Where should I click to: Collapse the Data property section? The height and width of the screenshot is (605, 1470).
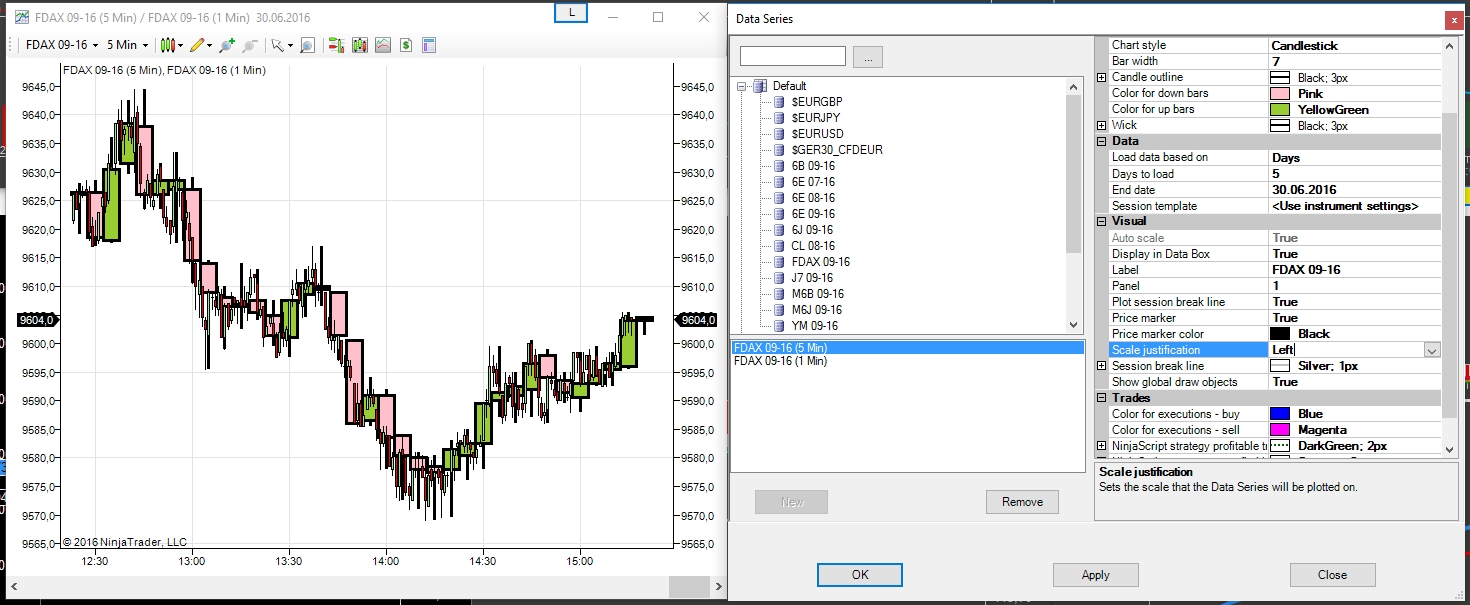click(1102, 141)
